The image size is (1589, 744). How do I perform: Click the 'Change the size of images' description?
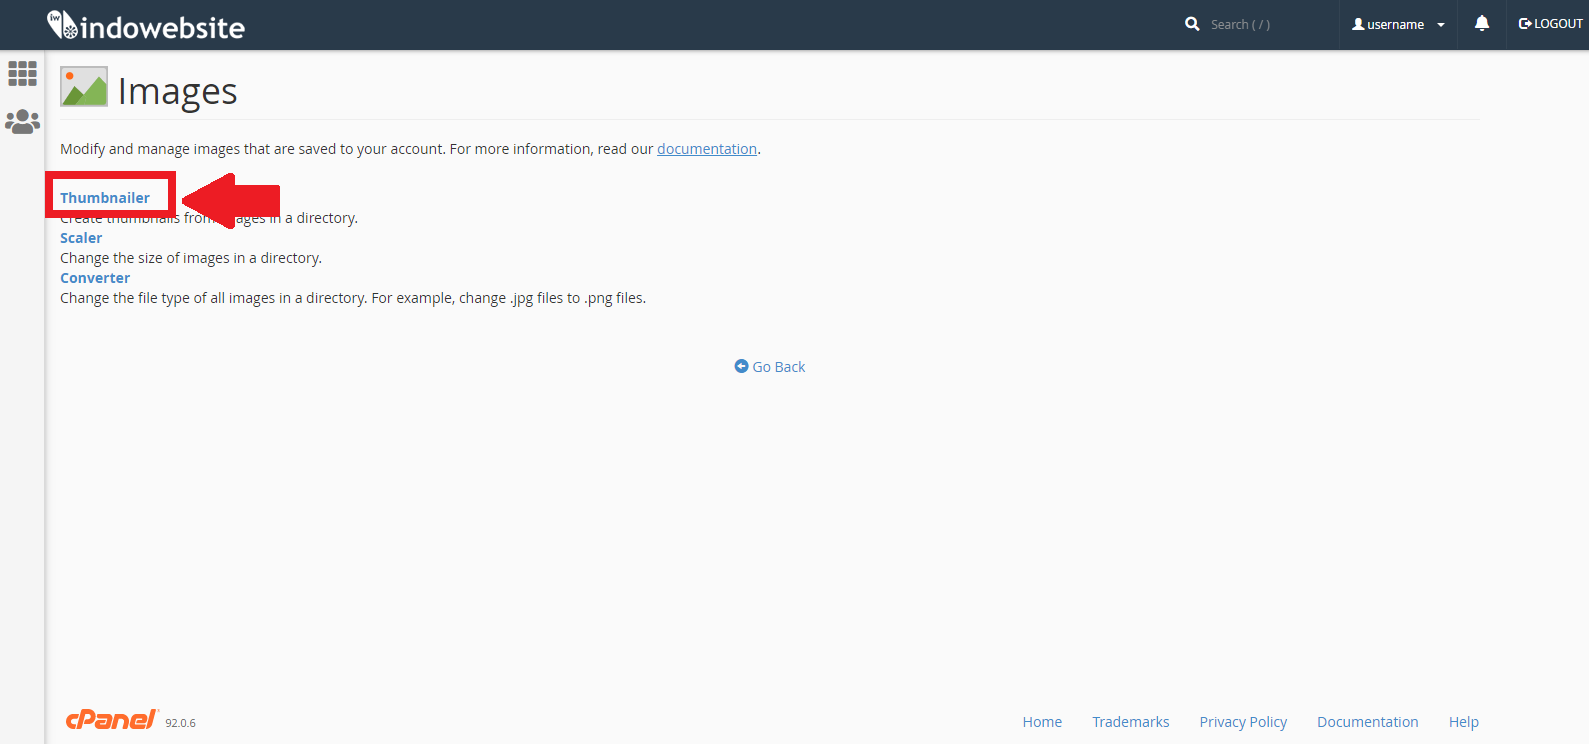tap(191, 258)
